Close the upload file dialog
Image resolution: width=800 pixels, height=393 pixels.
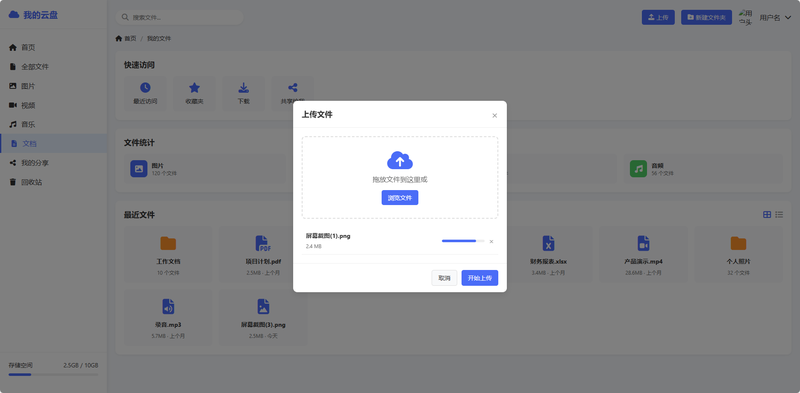pyautogui.click(x=494, y=116)
